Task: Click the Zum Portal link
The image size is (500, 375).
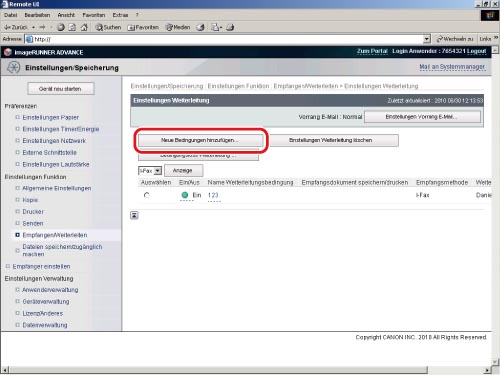Action: coord(372,51)
